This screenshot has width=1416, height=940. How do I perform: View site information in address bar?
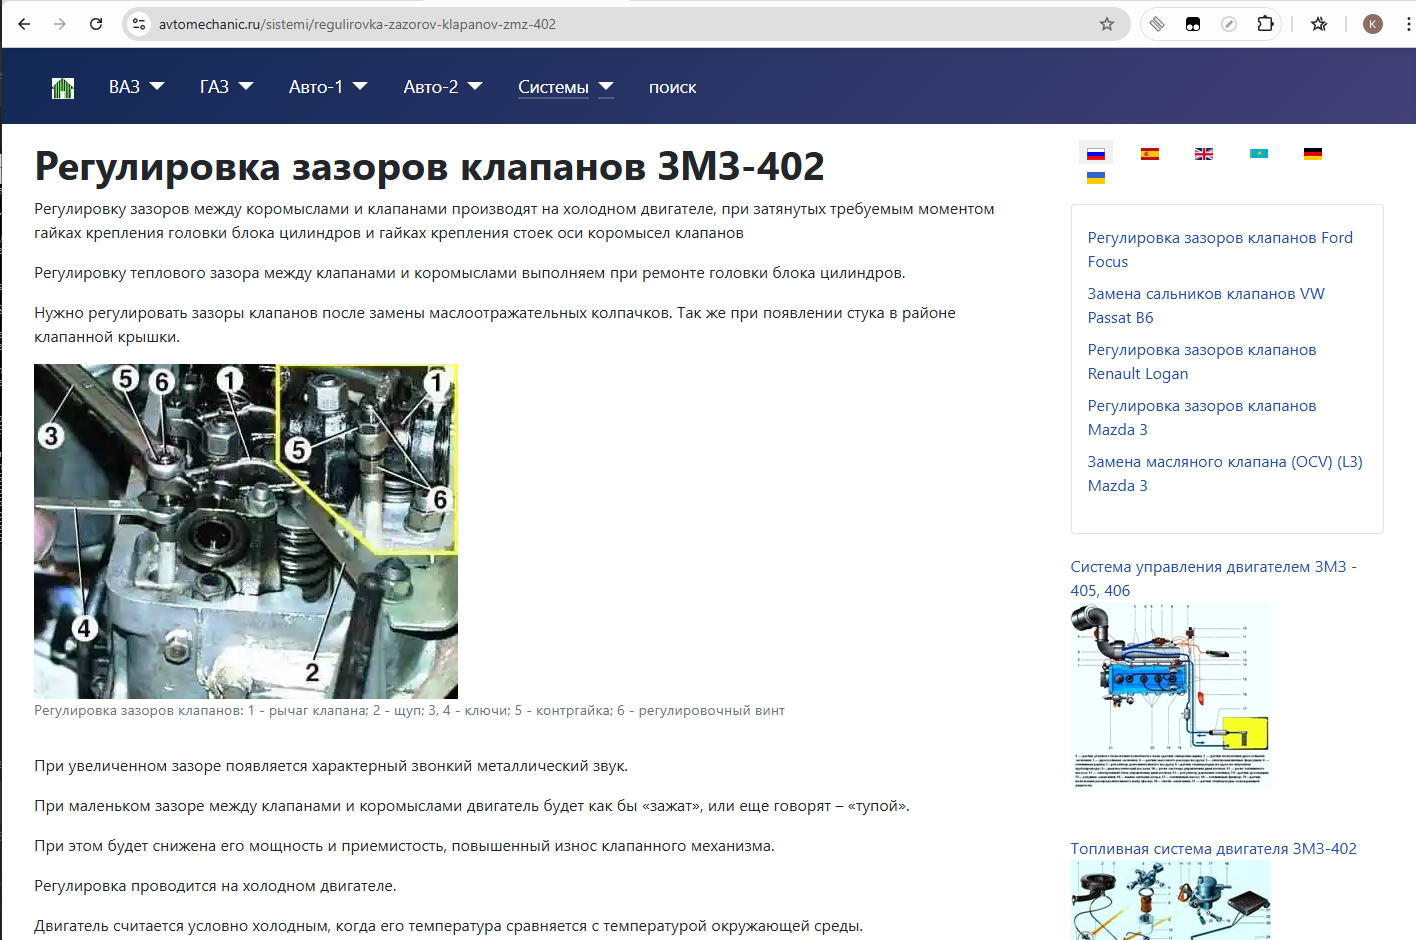click(140, 24)
